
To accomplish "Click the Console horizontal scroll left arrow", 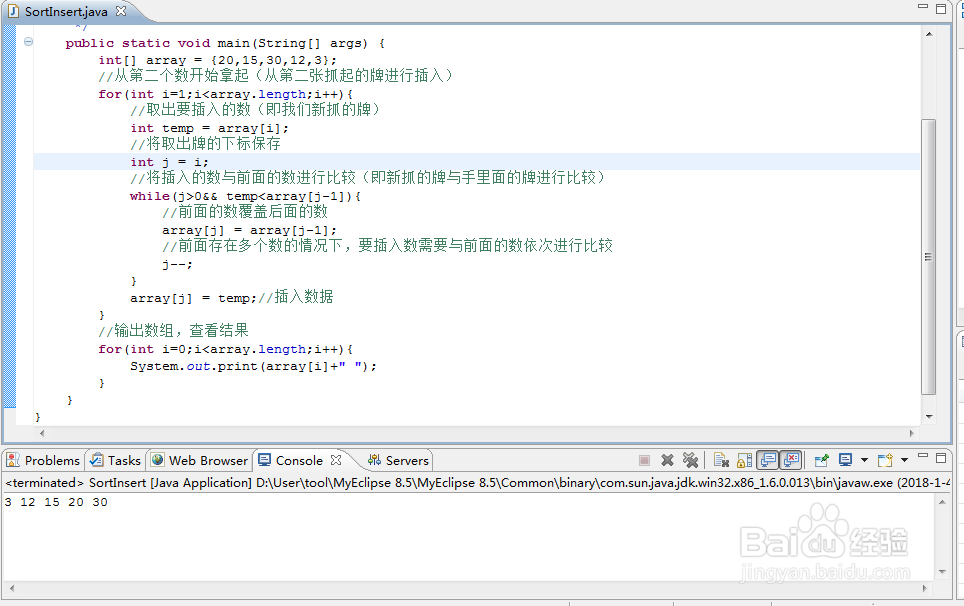I will (12, 588).
